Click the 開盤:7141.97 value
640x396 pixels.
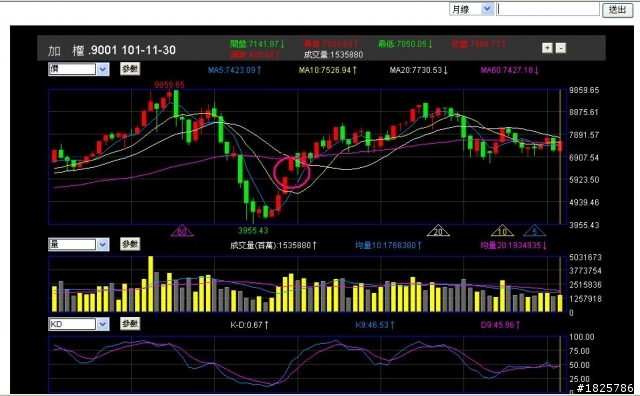(258, 44)
